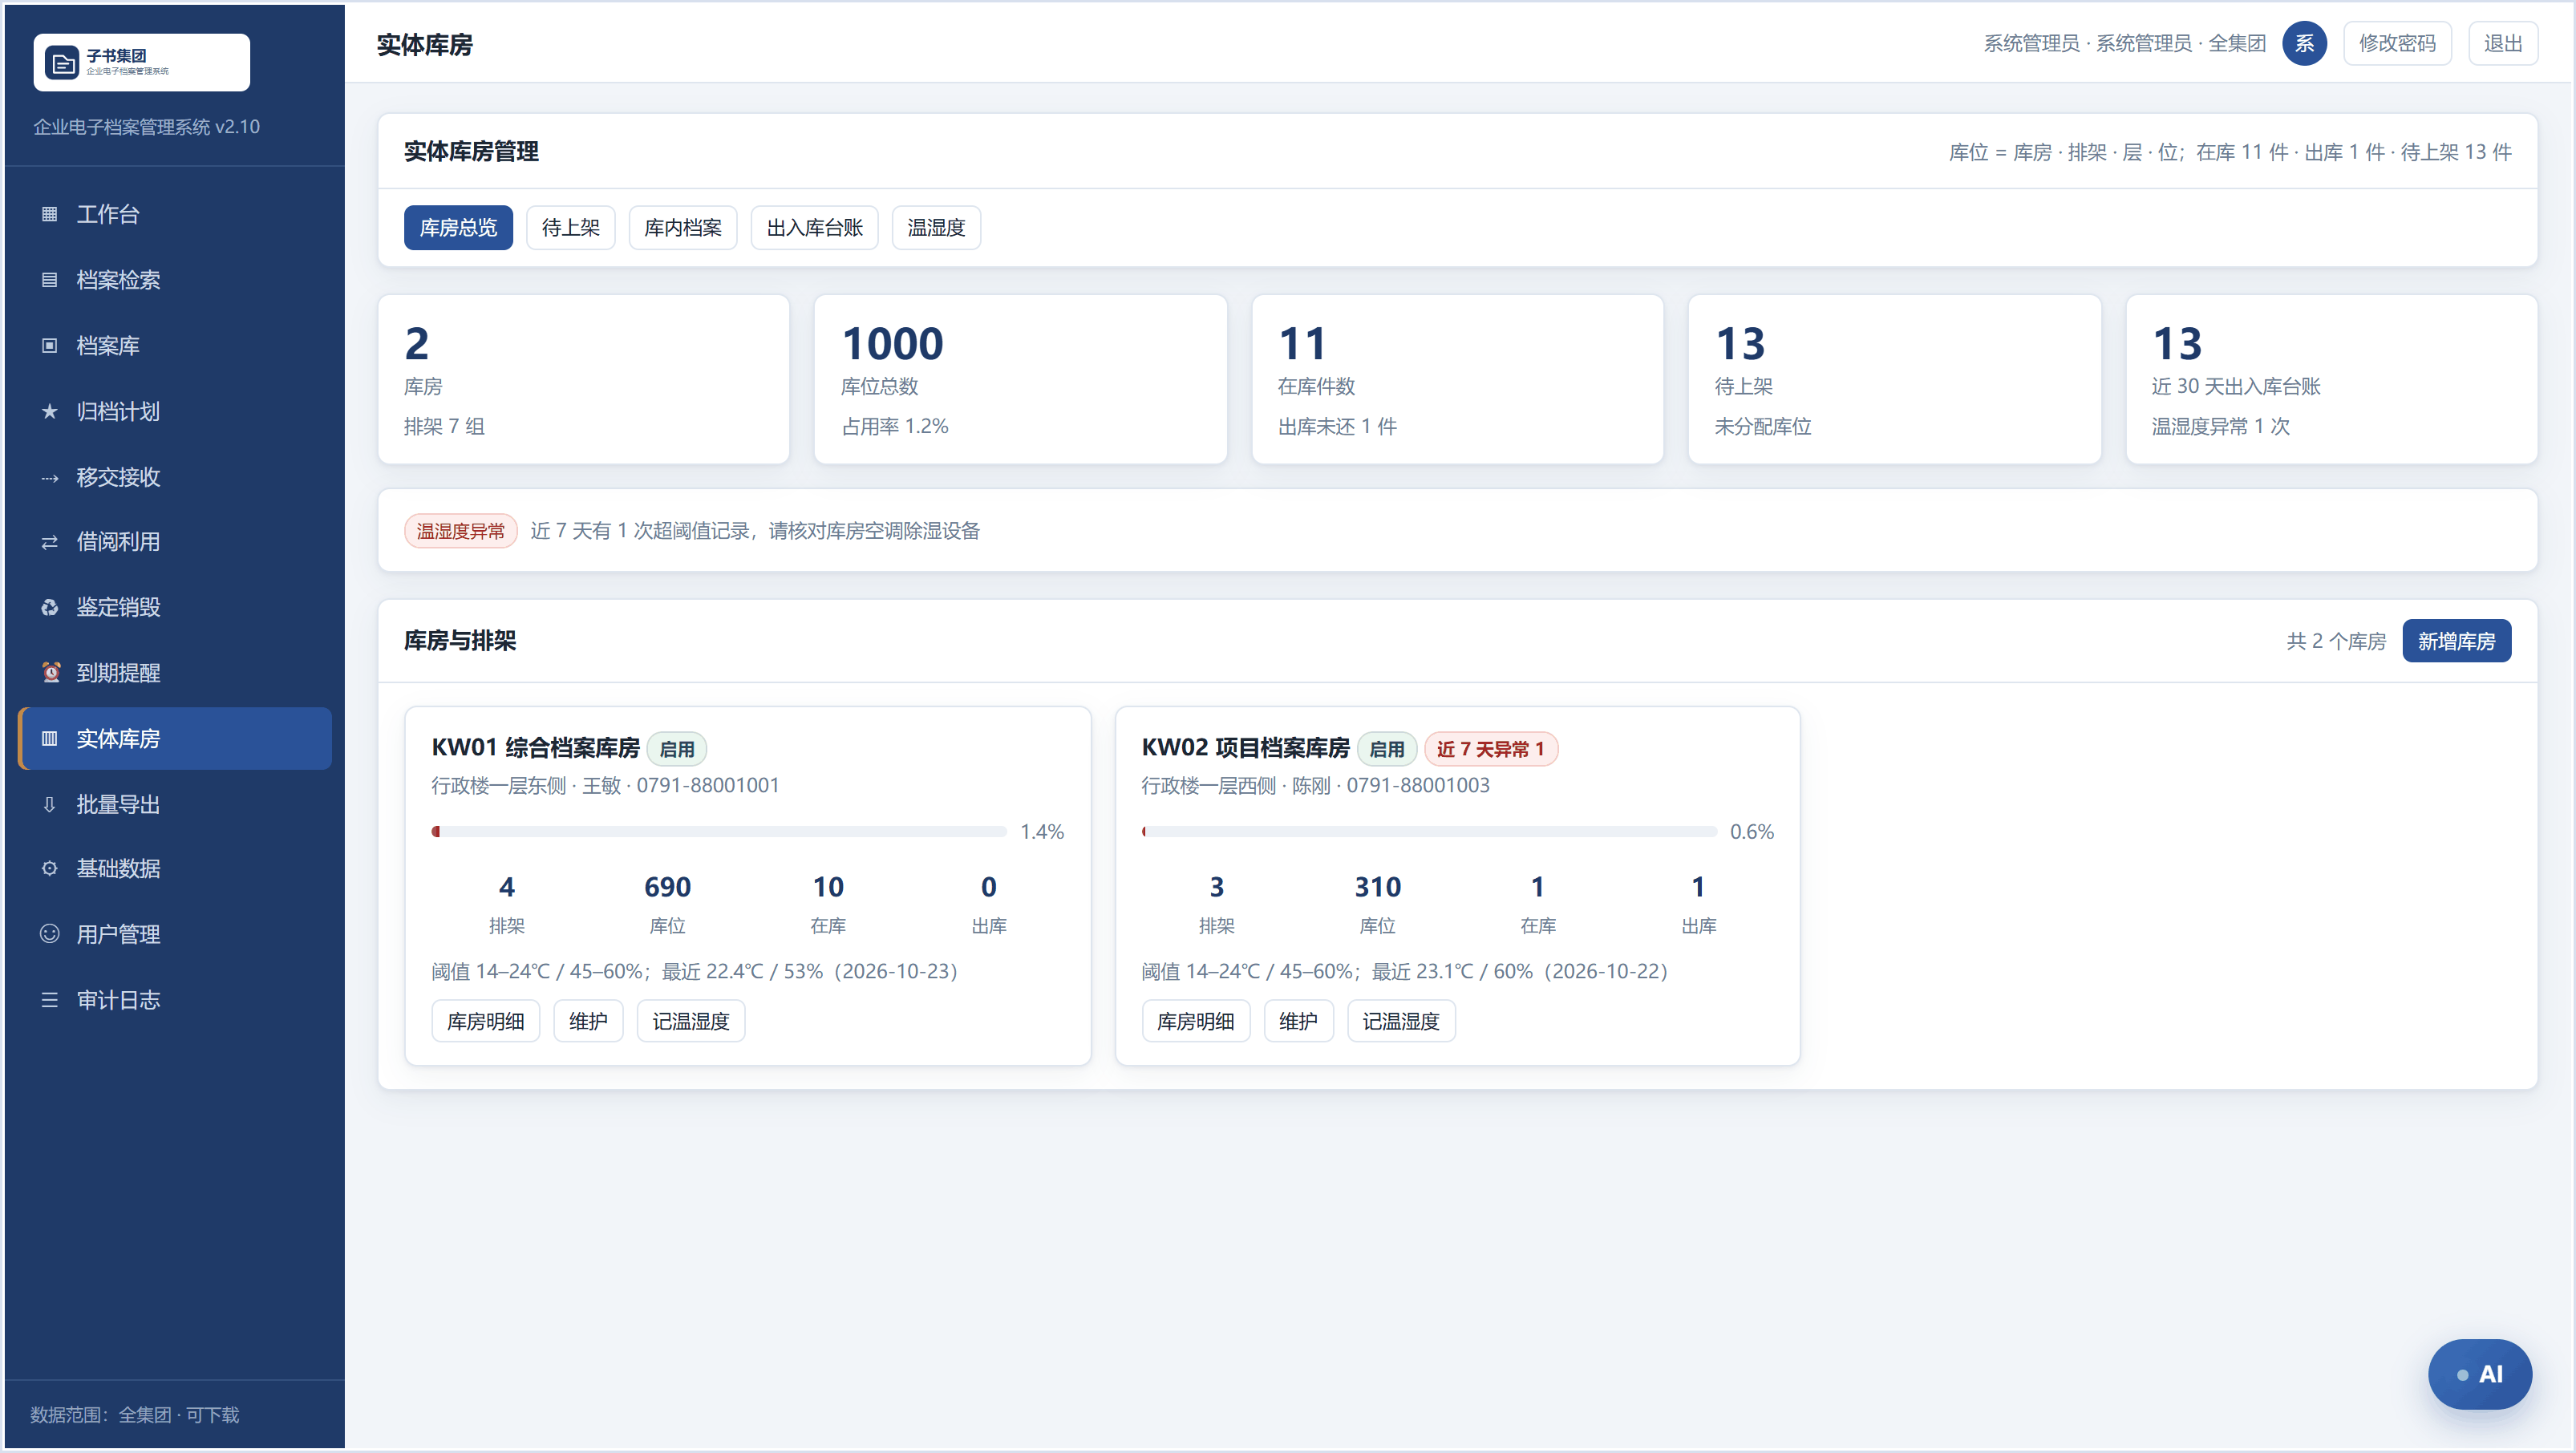Click the recycle icon for 鉴定销毁
Screen dimensions: 2576x1453
[x=49, y=607]
